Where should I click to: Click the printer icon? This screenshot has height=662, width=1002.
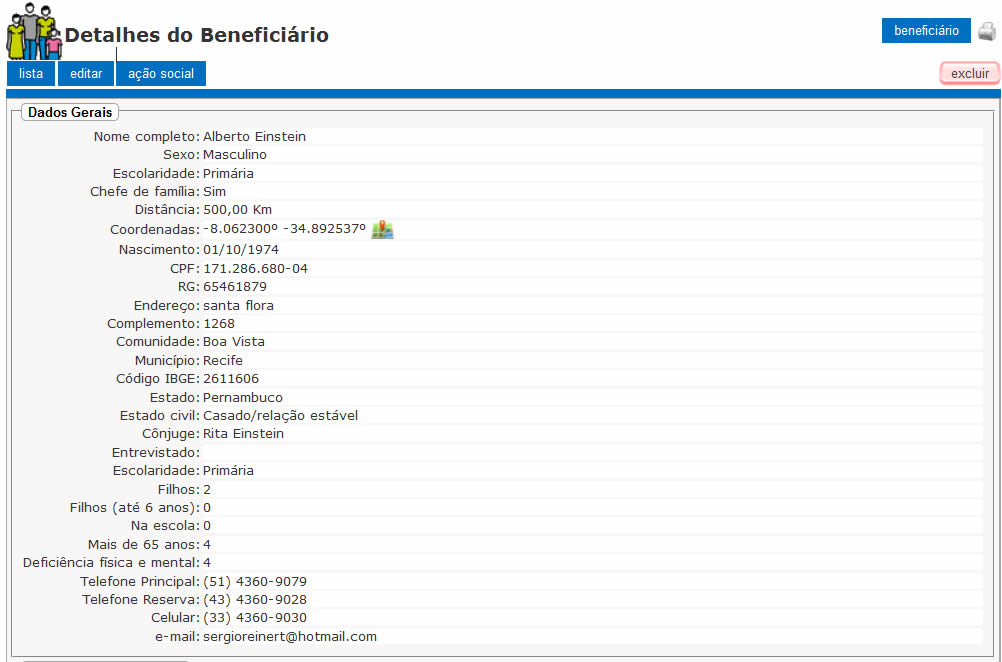tap(987, 31)
